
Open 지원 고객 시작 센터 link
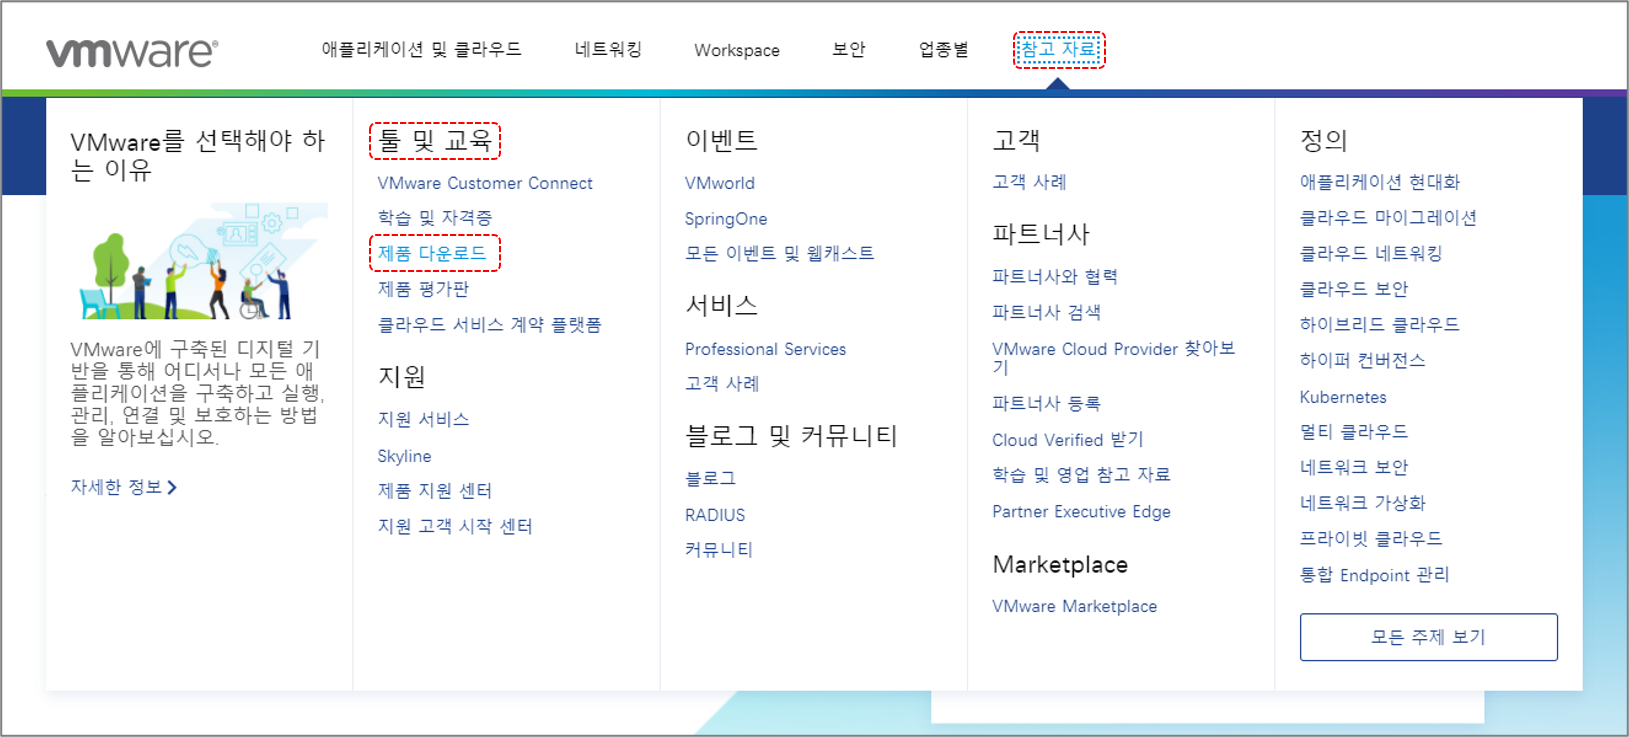(455, 526)
